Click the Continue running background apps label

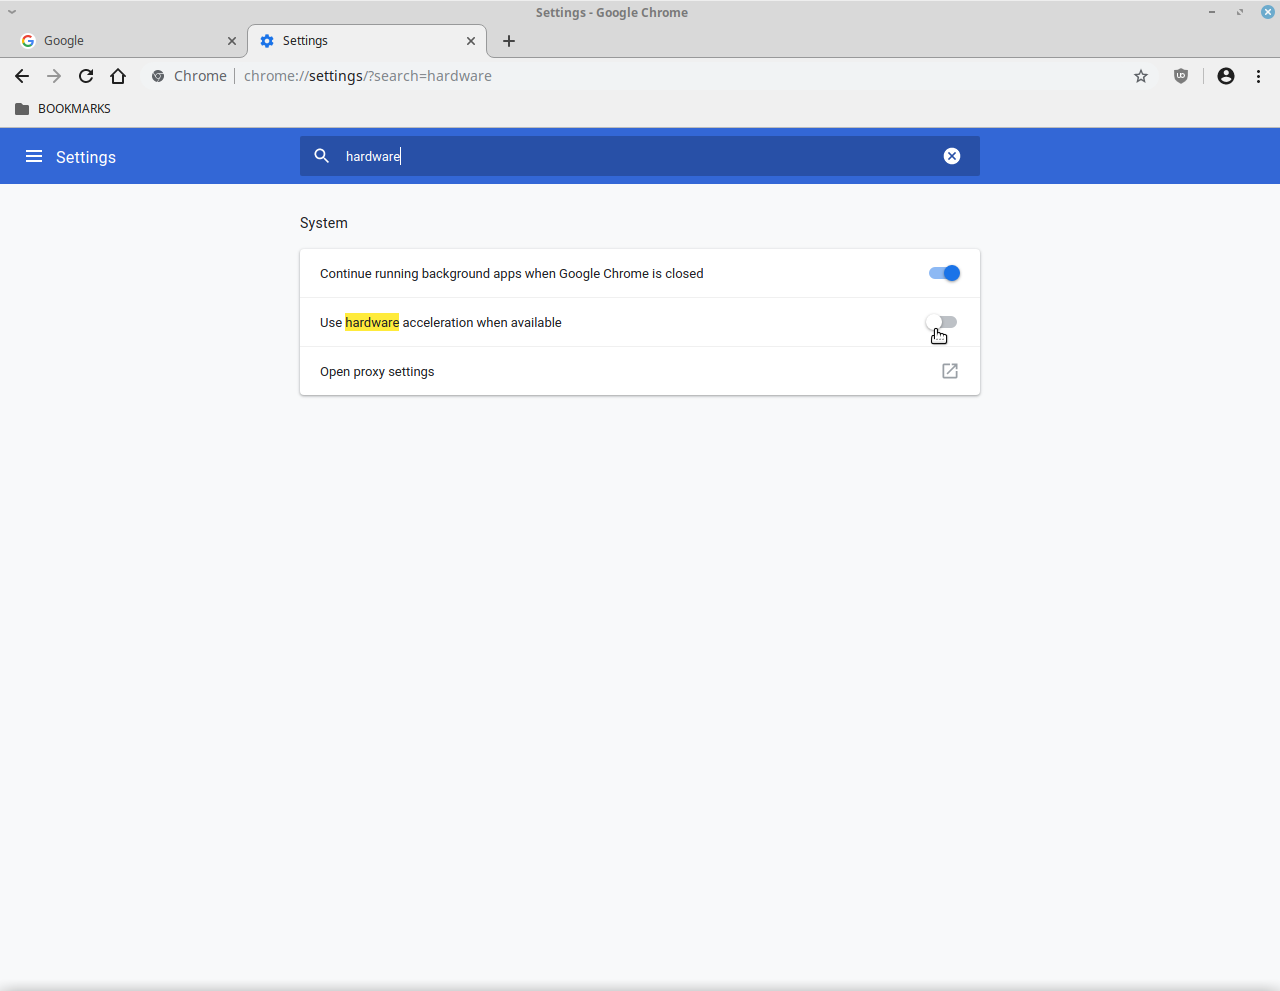coord(512,273)
